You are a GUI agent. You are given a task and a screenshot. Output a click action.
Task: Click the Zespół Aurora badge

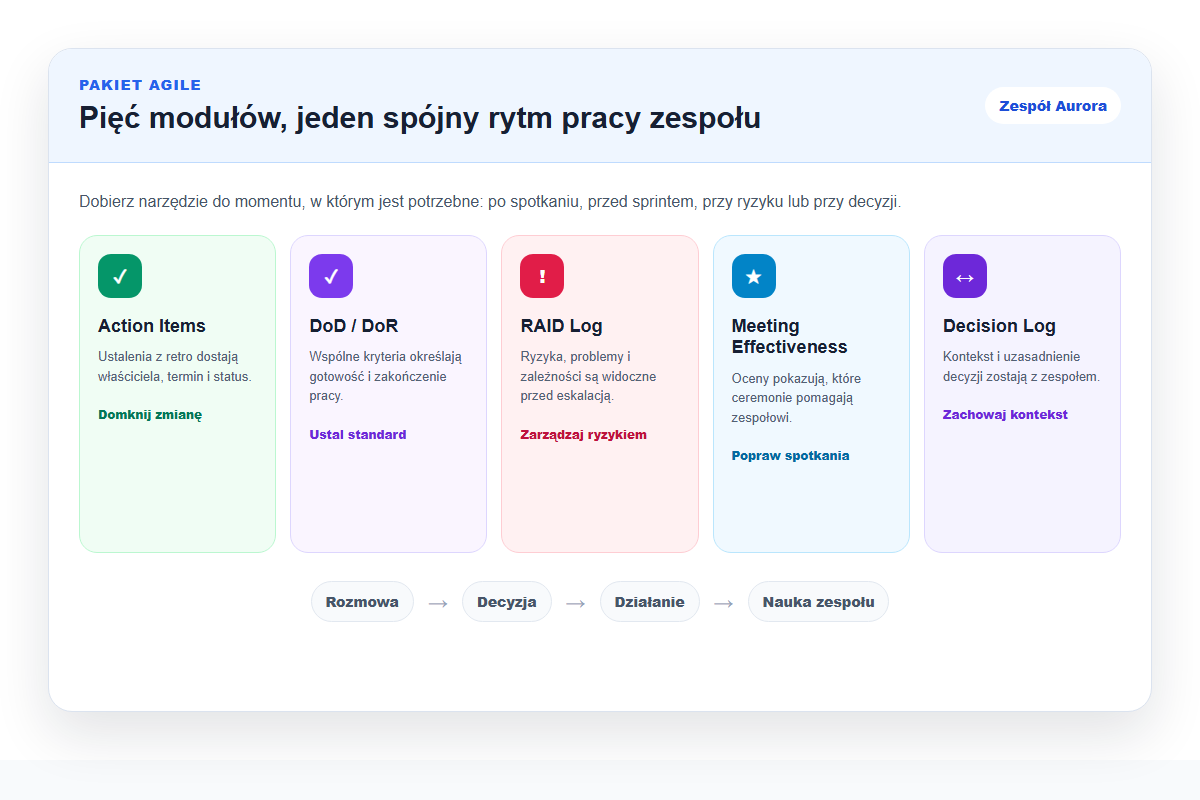[1053, 105]
